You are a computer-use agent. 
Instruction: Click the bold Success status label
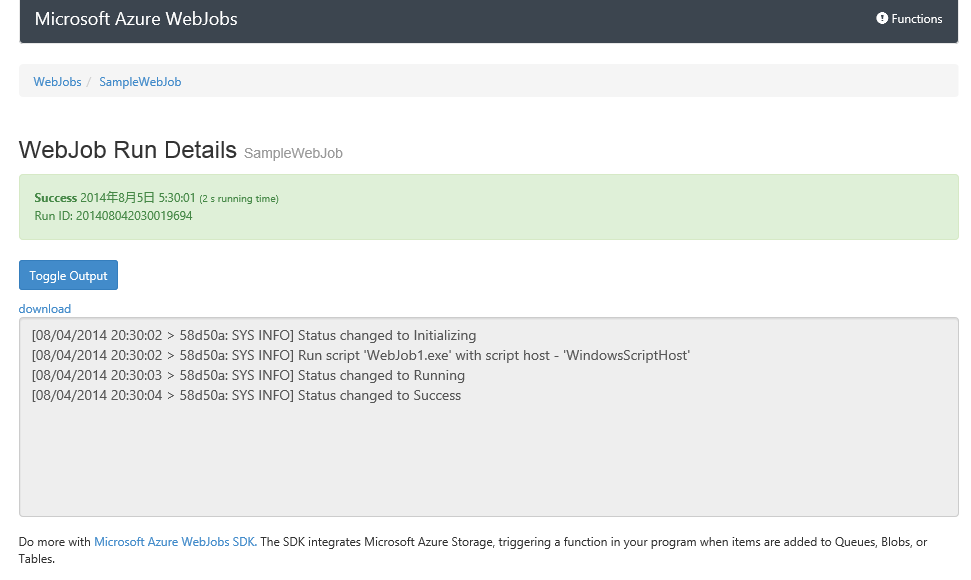tap(55, 198)
